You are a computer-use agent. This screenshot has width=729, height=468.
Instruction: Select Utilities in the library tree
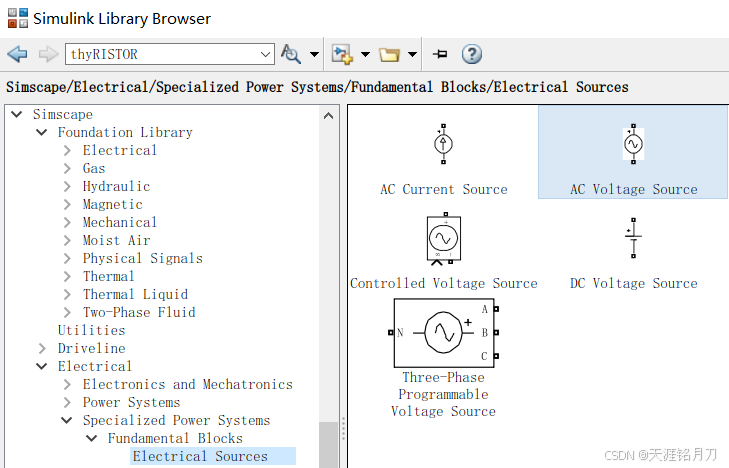tap(92, 330)
